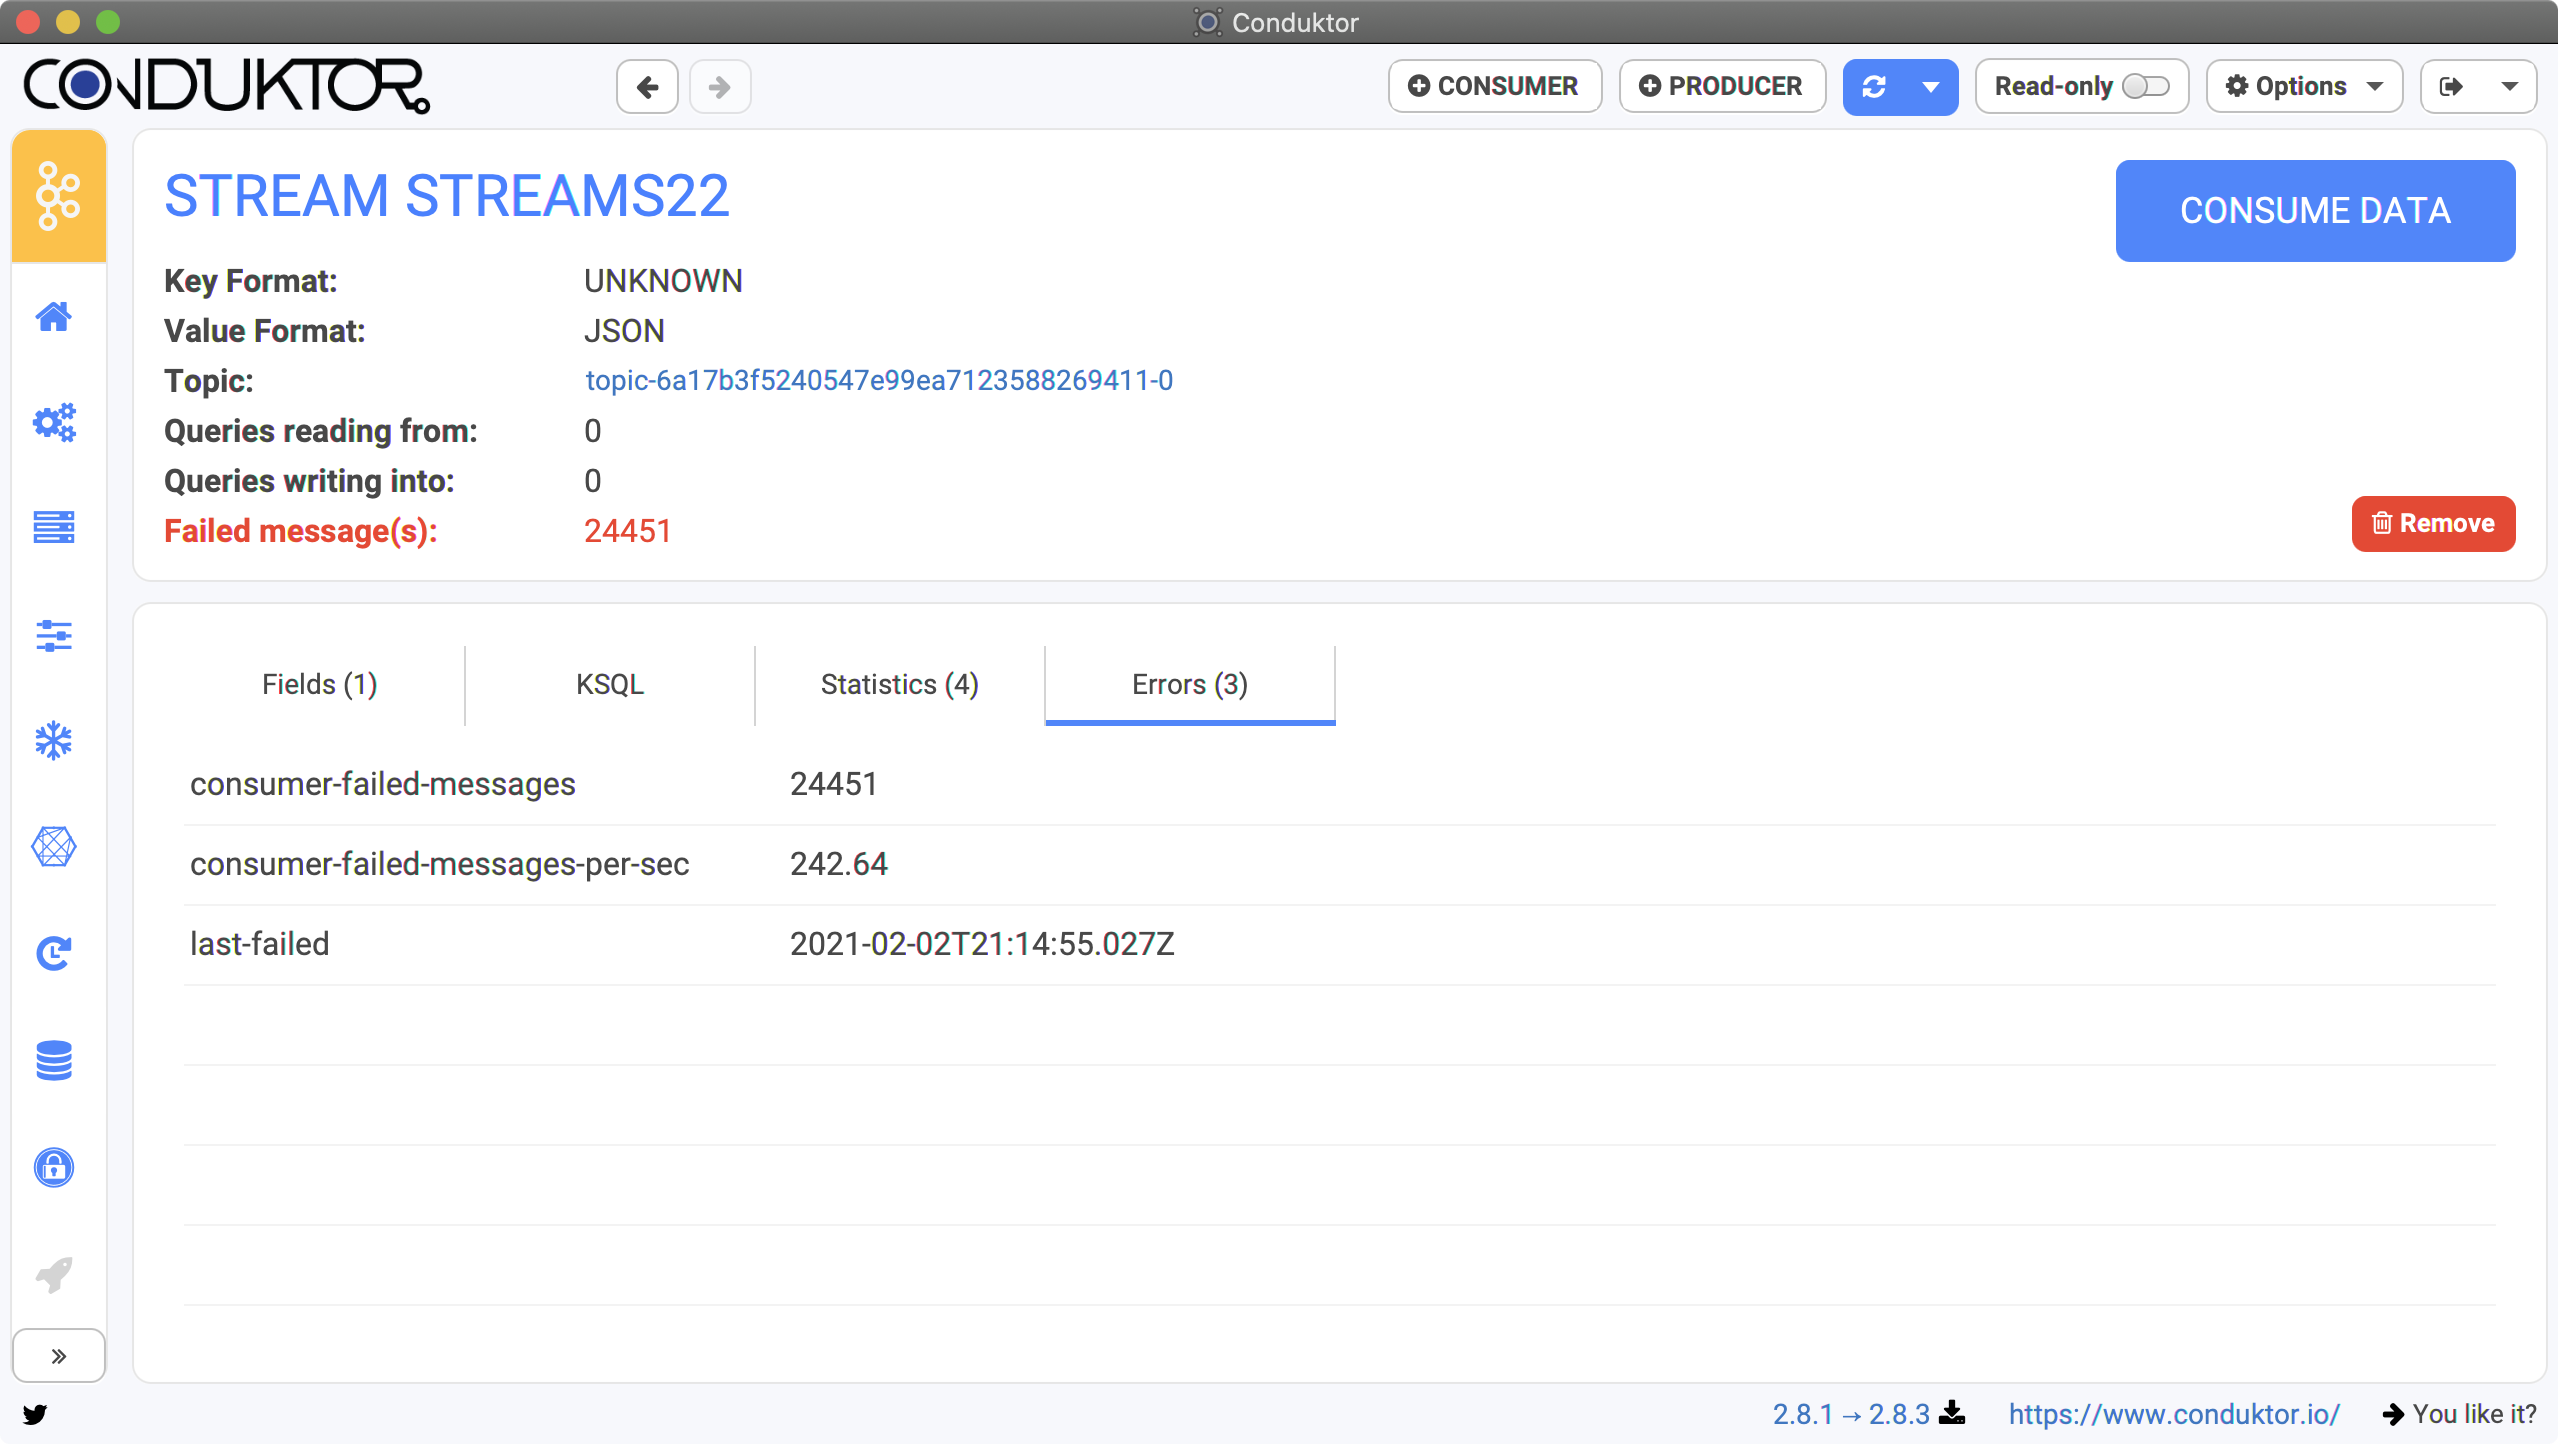Open the Twitter bird icon
The image size is (2558, 1444).
35,1414
